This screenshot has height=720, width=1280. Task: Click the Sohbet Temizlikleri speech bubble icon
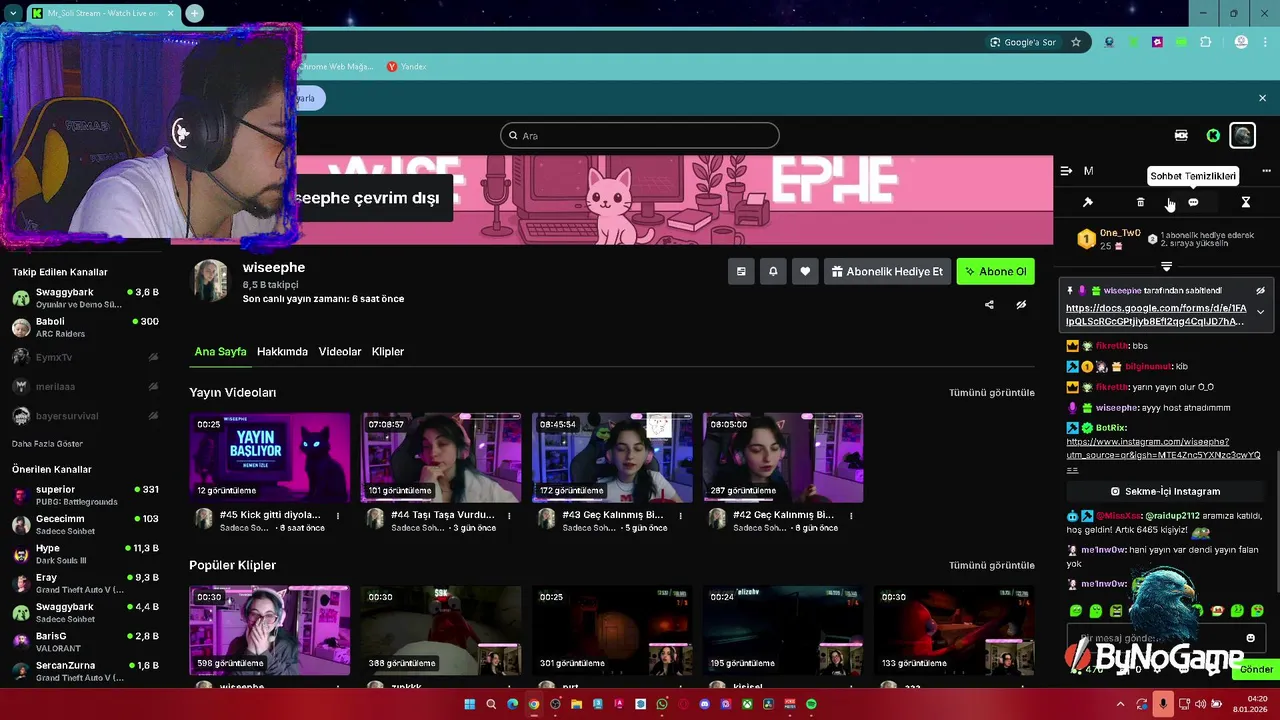coord(1193,202)
